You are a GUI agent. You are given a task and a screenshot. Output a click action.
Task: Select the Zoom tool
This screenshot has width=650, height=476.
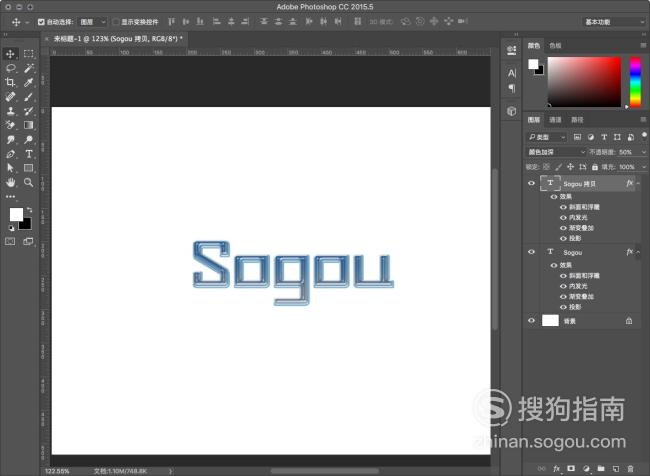pyautogui.click(x=29, y=182)
